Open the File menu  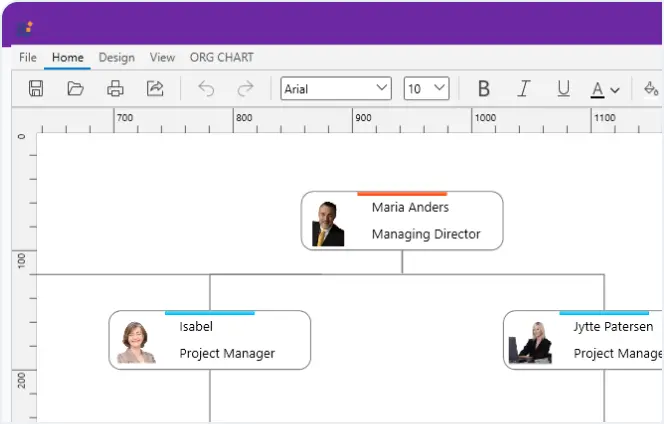pyautogui.click(x=28, y=57)
